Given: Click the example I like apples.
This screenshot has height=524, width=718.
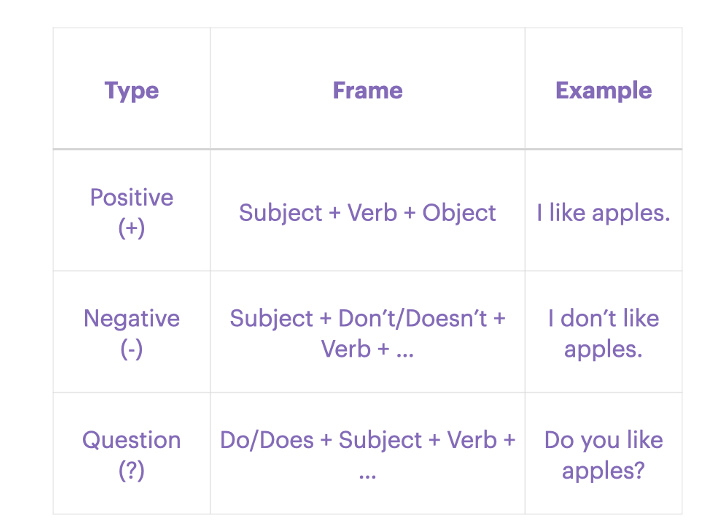Looking at the screenshot, I should click(603, 213).
